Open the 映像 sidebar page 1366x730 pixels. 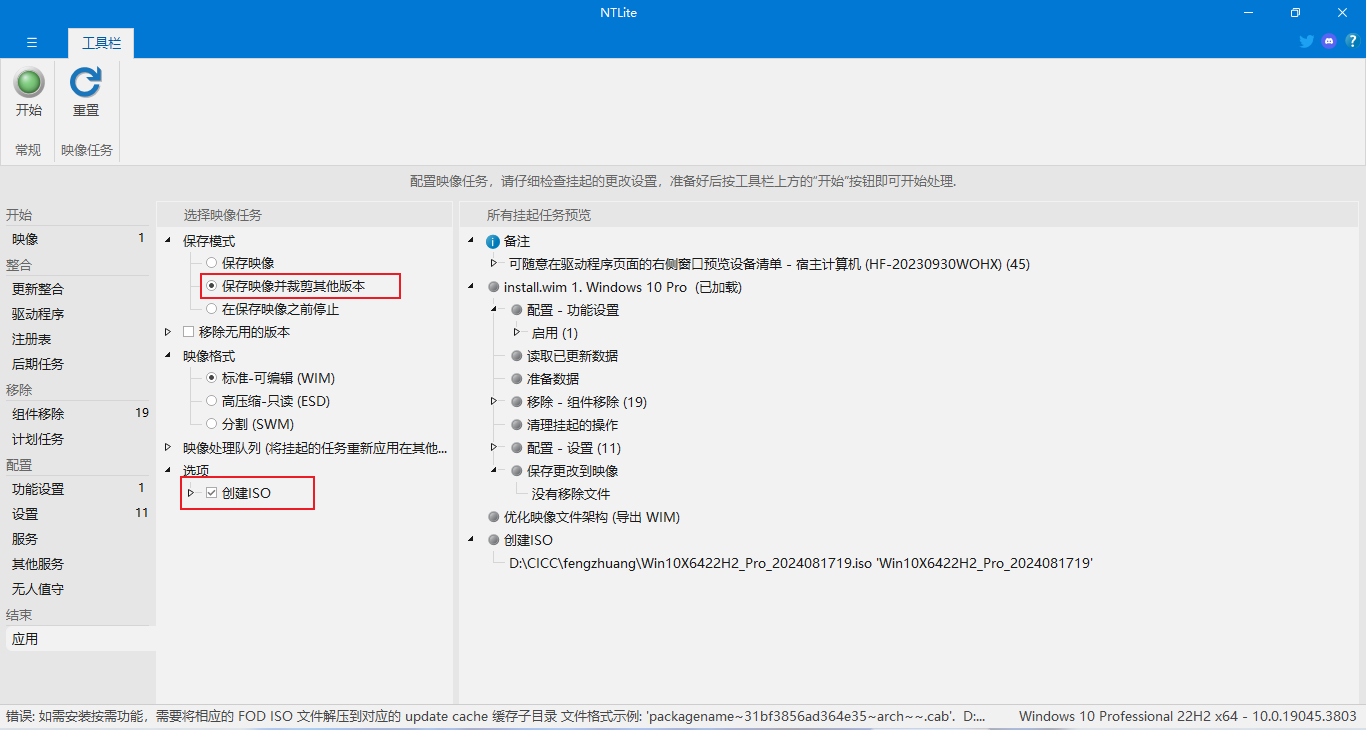(78, 239)
